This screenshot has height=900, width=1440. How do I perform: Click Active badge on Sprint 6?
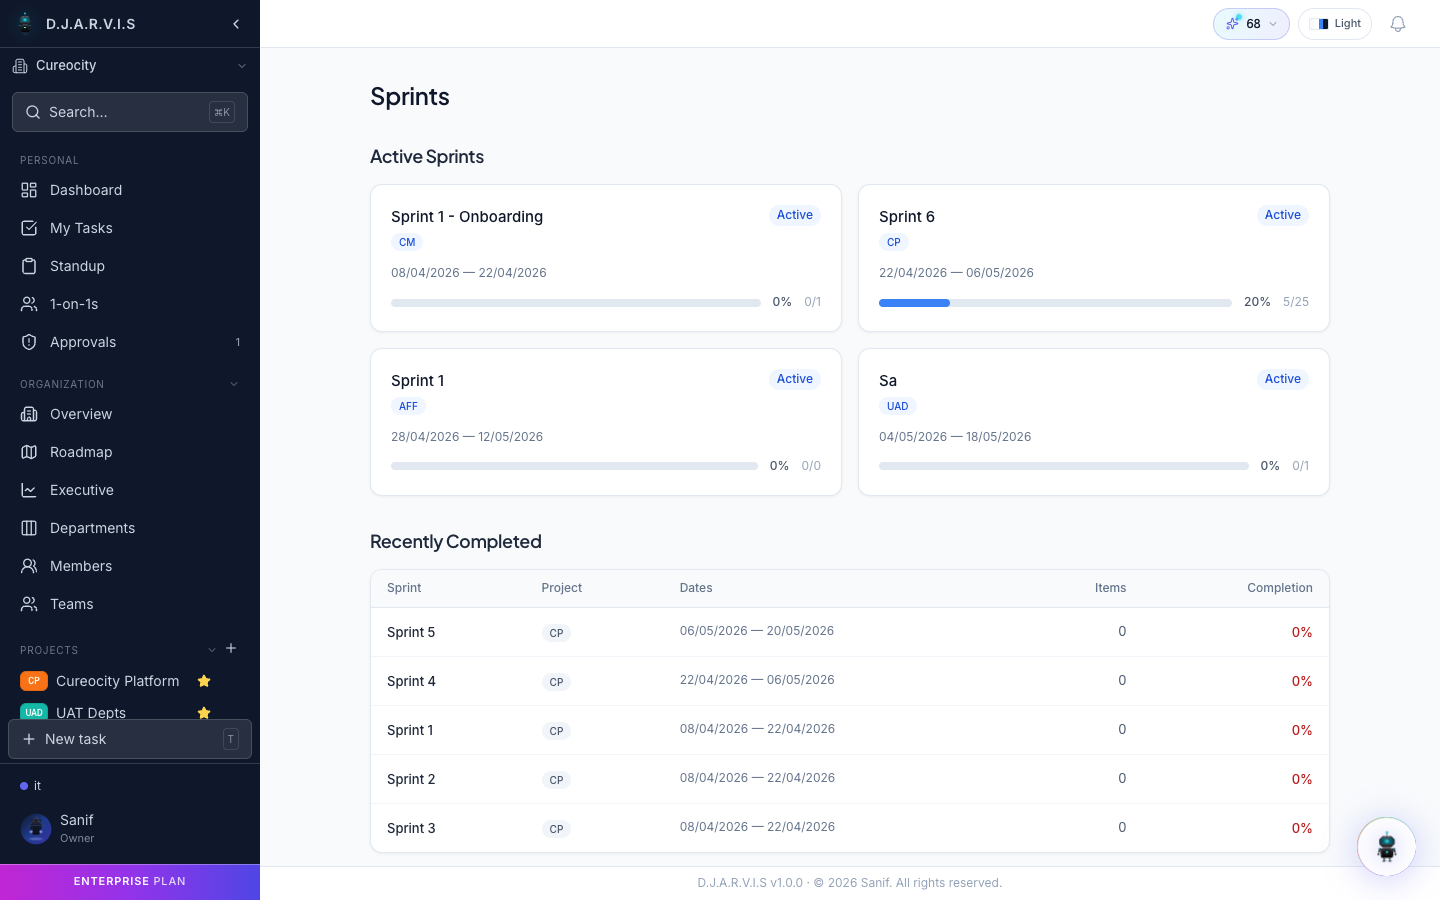point(1283,215)
